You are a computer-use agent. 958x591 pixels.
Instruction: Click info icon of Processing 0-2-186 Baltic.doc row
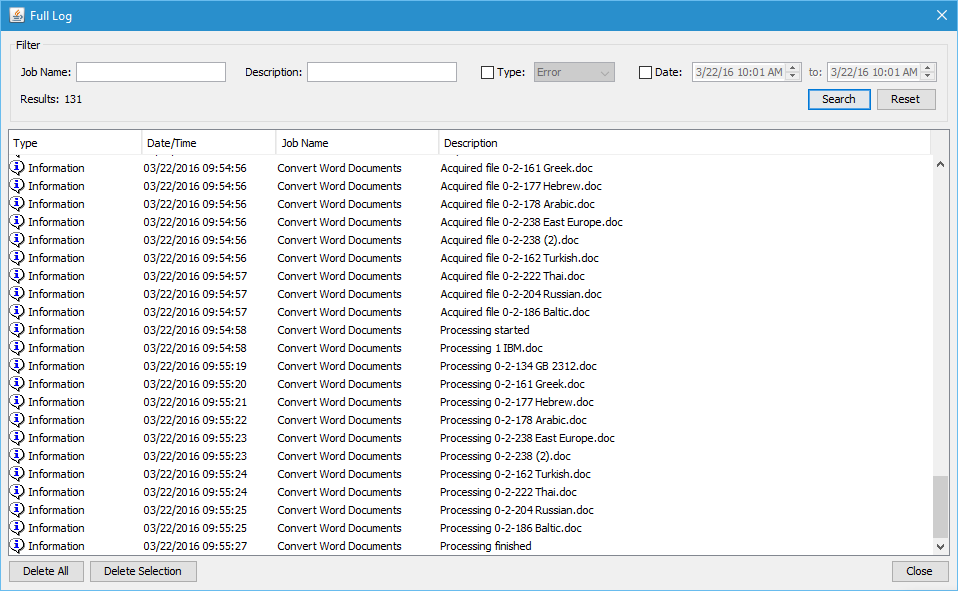tap(17, 528)
